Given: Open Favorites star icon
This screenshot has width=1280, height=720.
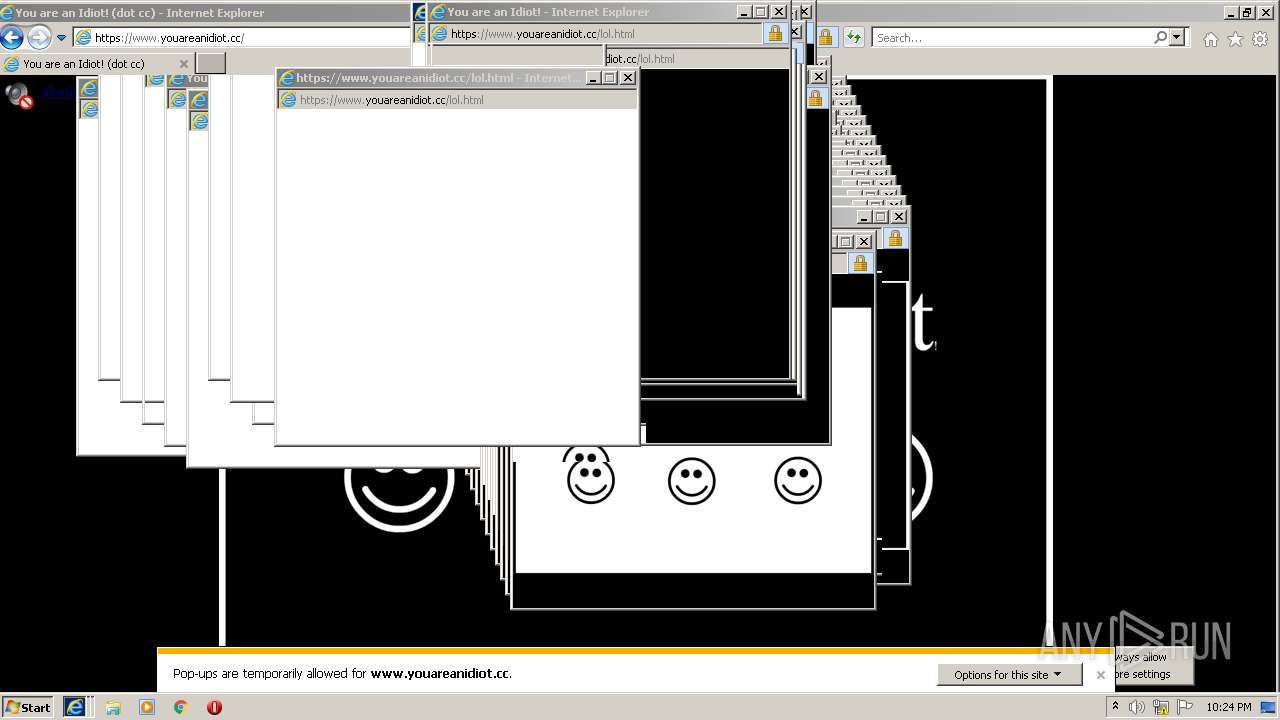Looking at the screenshot, I should click(x=1236, y=39).
